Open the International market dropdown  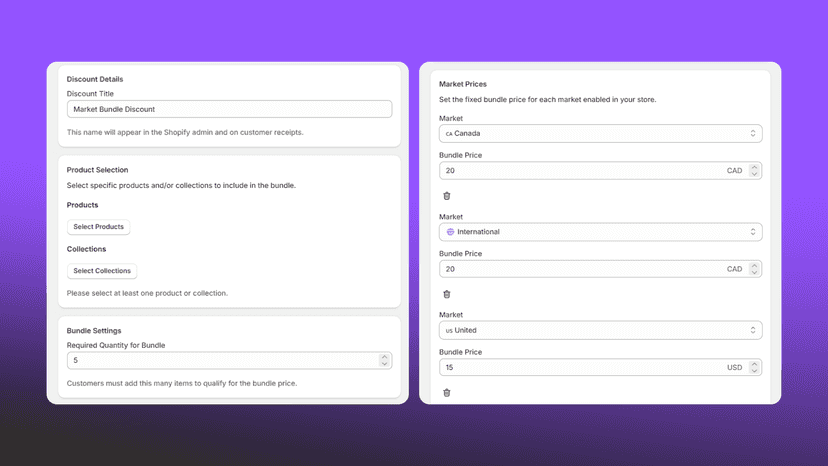(x=600, y=232)
